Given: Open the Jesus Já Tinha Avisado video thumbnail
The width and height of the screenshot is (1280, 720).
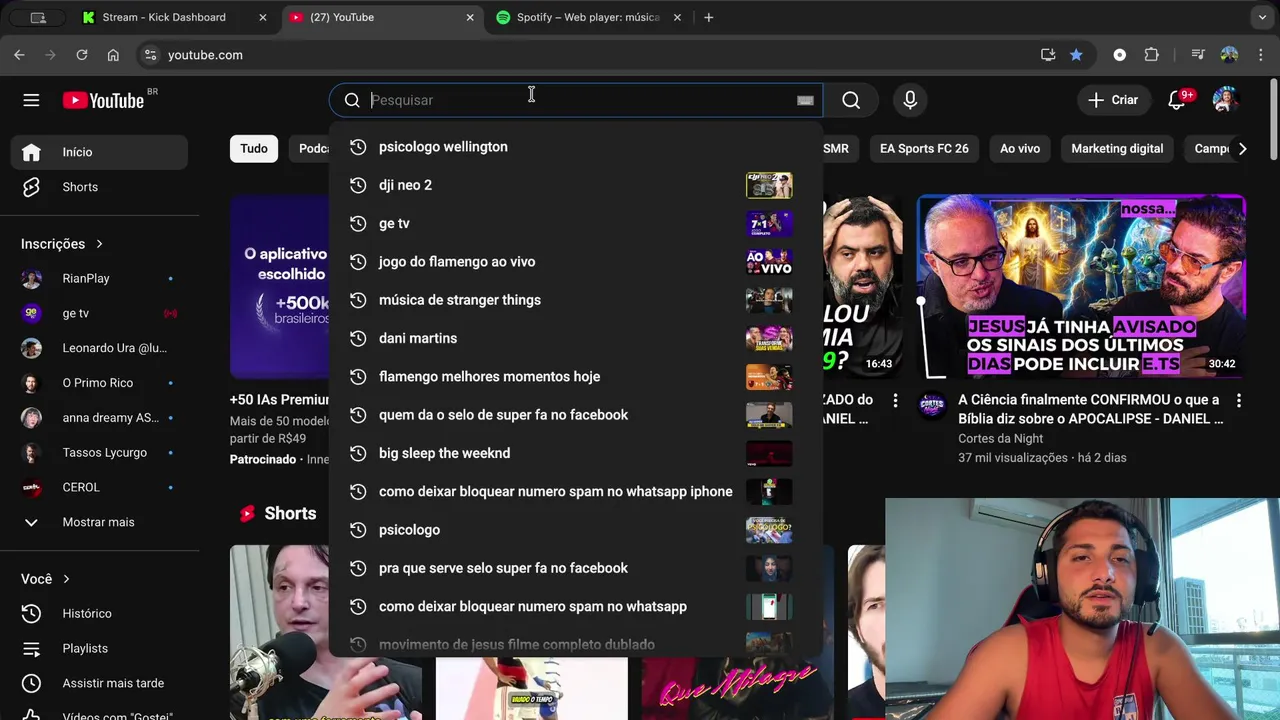Looking at the screenshot, I should (x=1081, y=287).
